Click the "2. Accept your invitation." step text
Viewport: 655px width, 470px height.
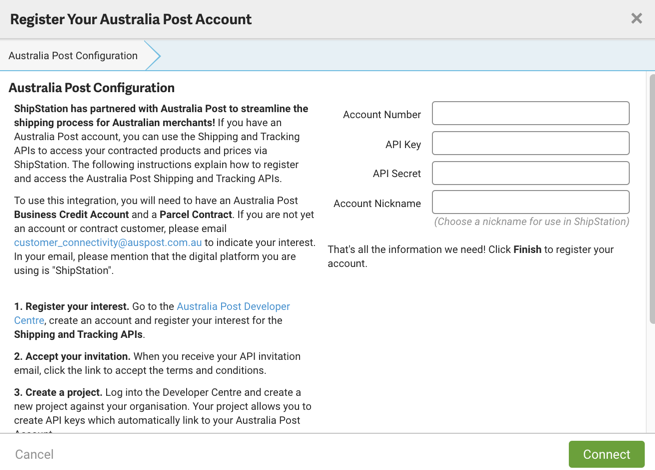pos(72,356)
